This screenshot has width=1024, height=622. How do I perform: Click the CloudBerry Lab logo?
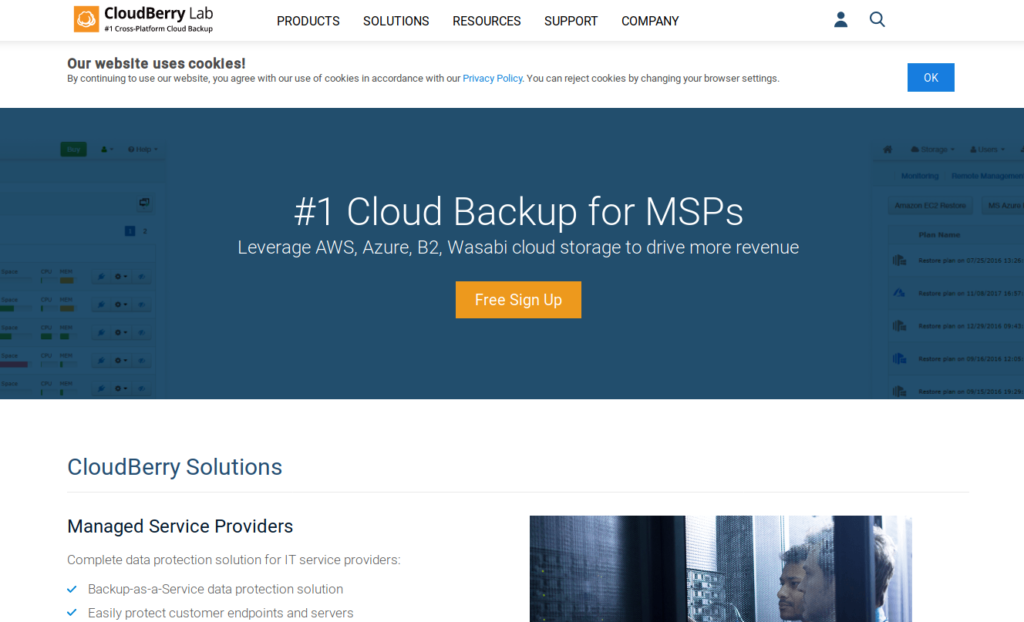click(144, 19)
